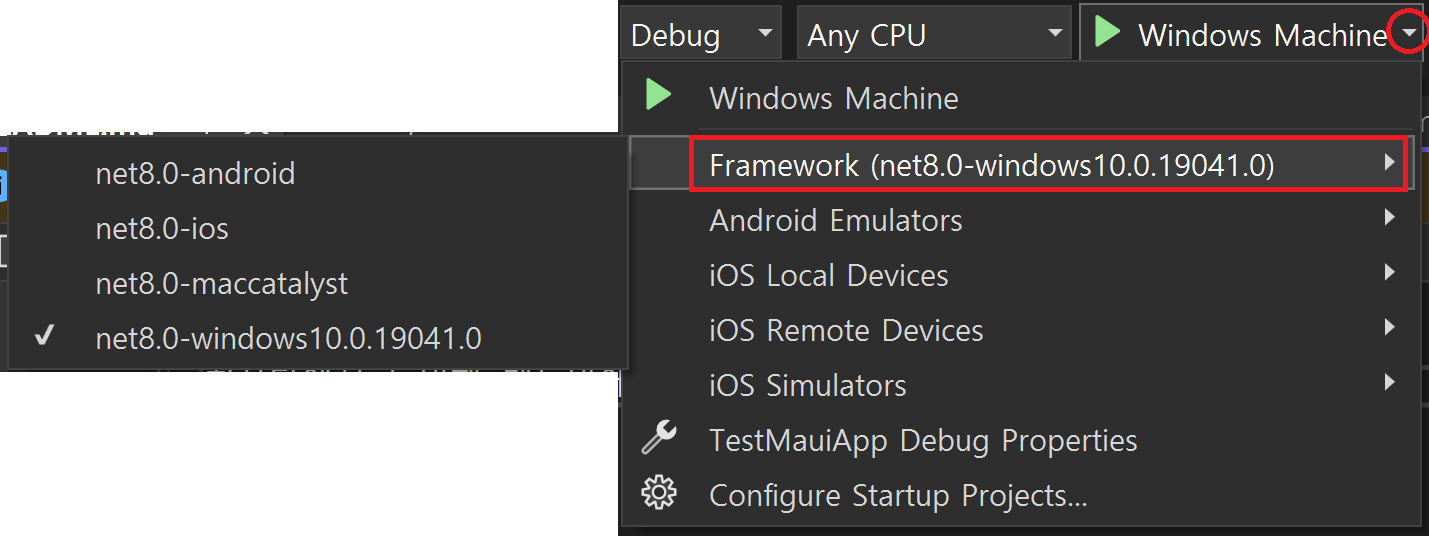The width and height of the screenshot is (1429, 536).
Task: Click the green Start arrow on Windows Machine button
Action: click(x=1107, y=34)
